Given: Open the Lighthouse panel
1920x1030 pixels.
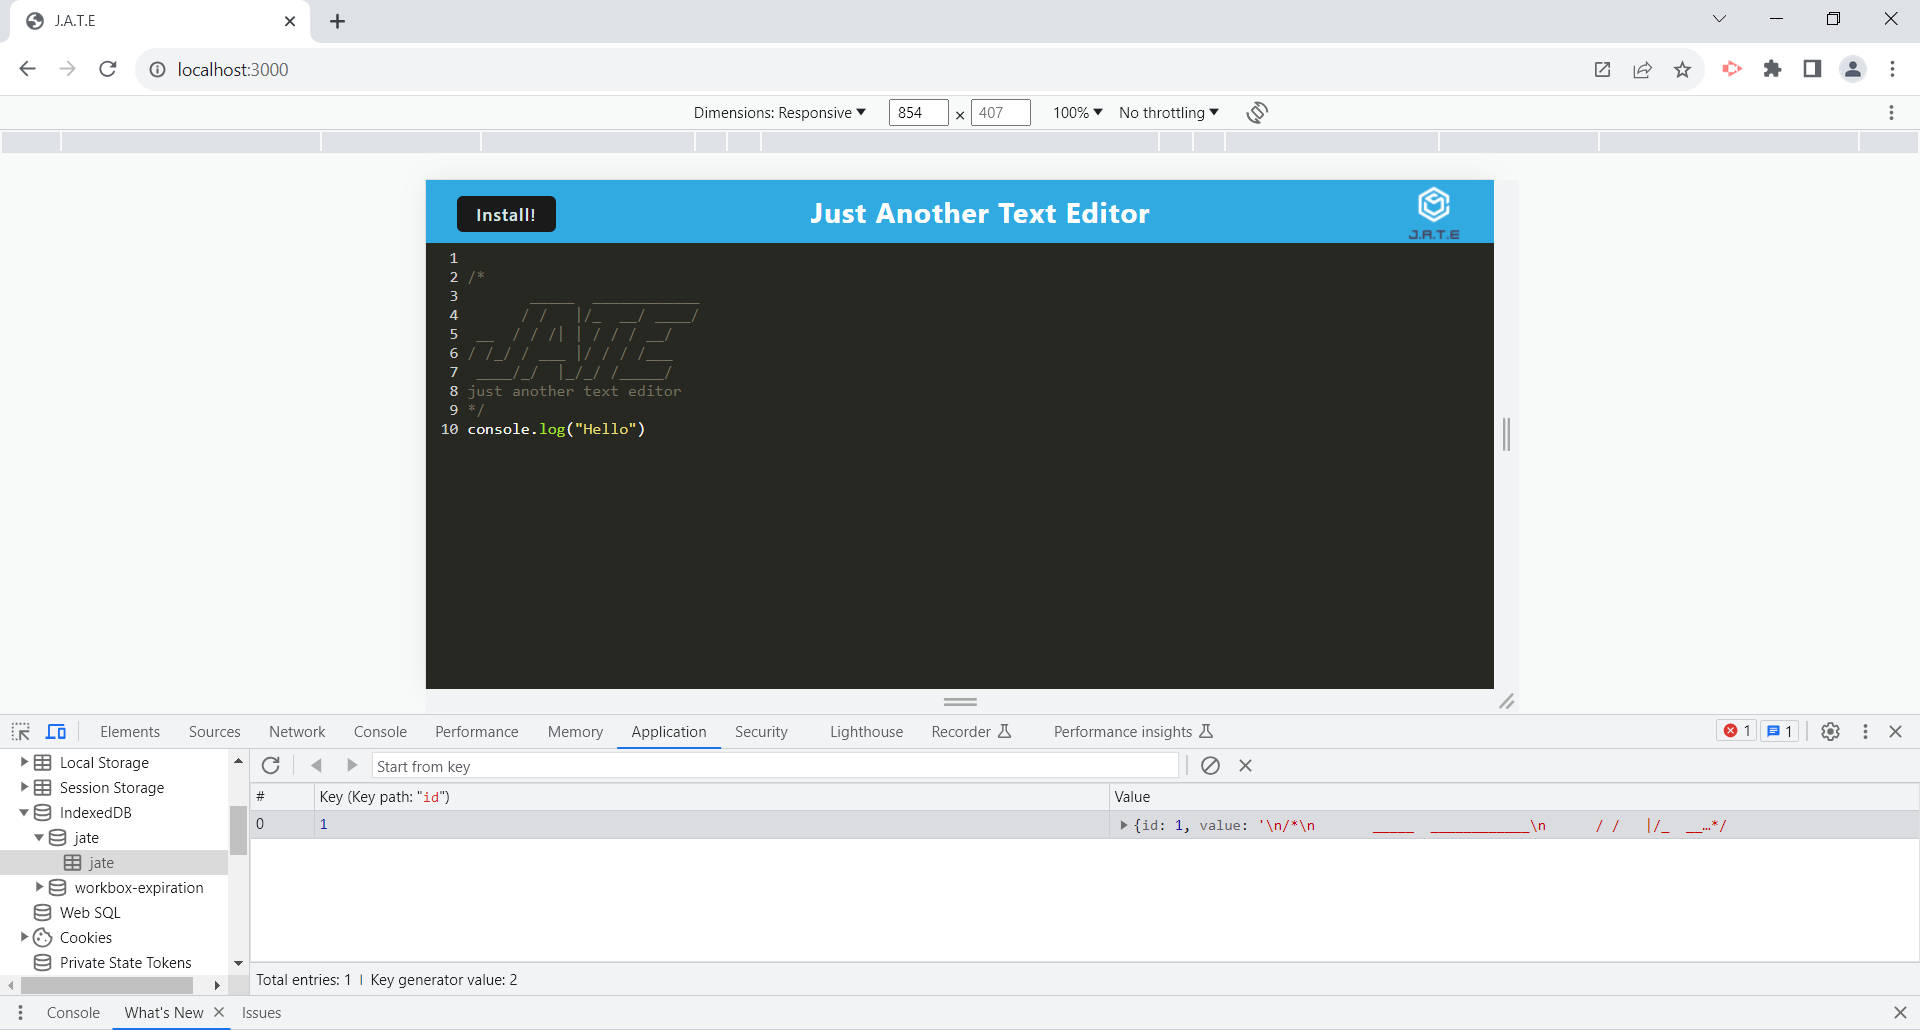Looking at the screenshot, I should 865,731.
